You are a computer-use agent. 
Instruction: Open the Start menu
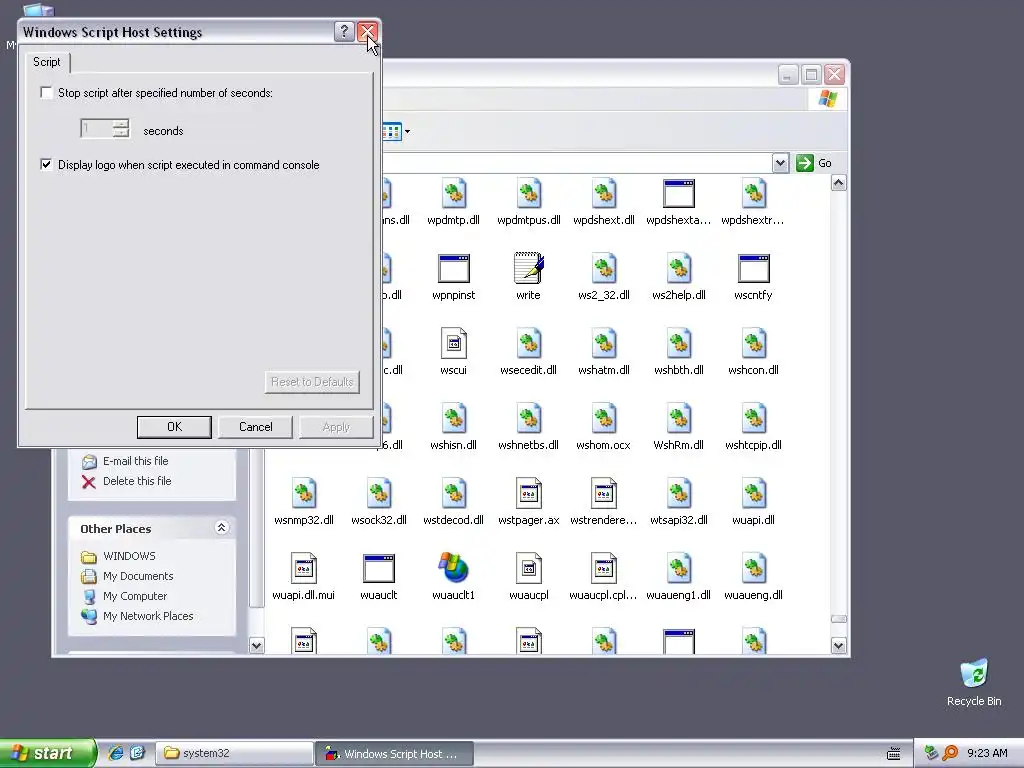pos(48,753)
